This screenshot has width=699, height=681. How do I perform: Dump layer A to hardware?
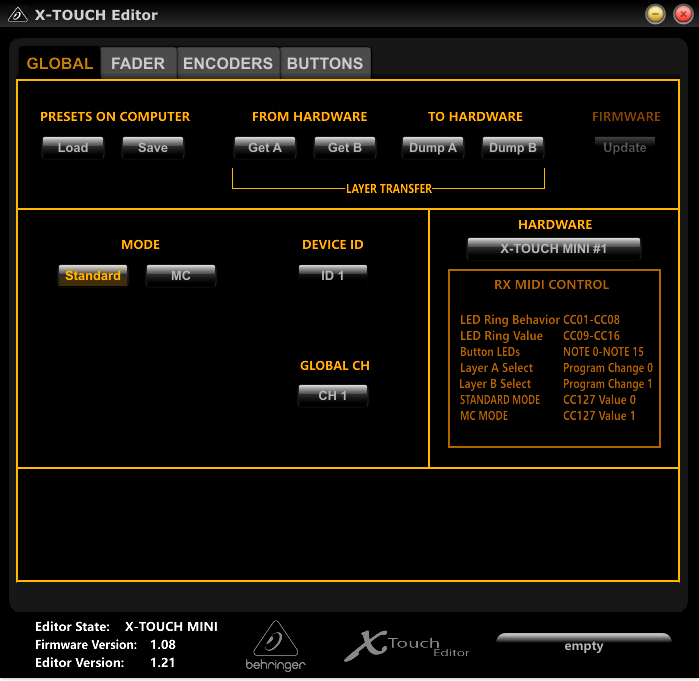coord(433,148)
